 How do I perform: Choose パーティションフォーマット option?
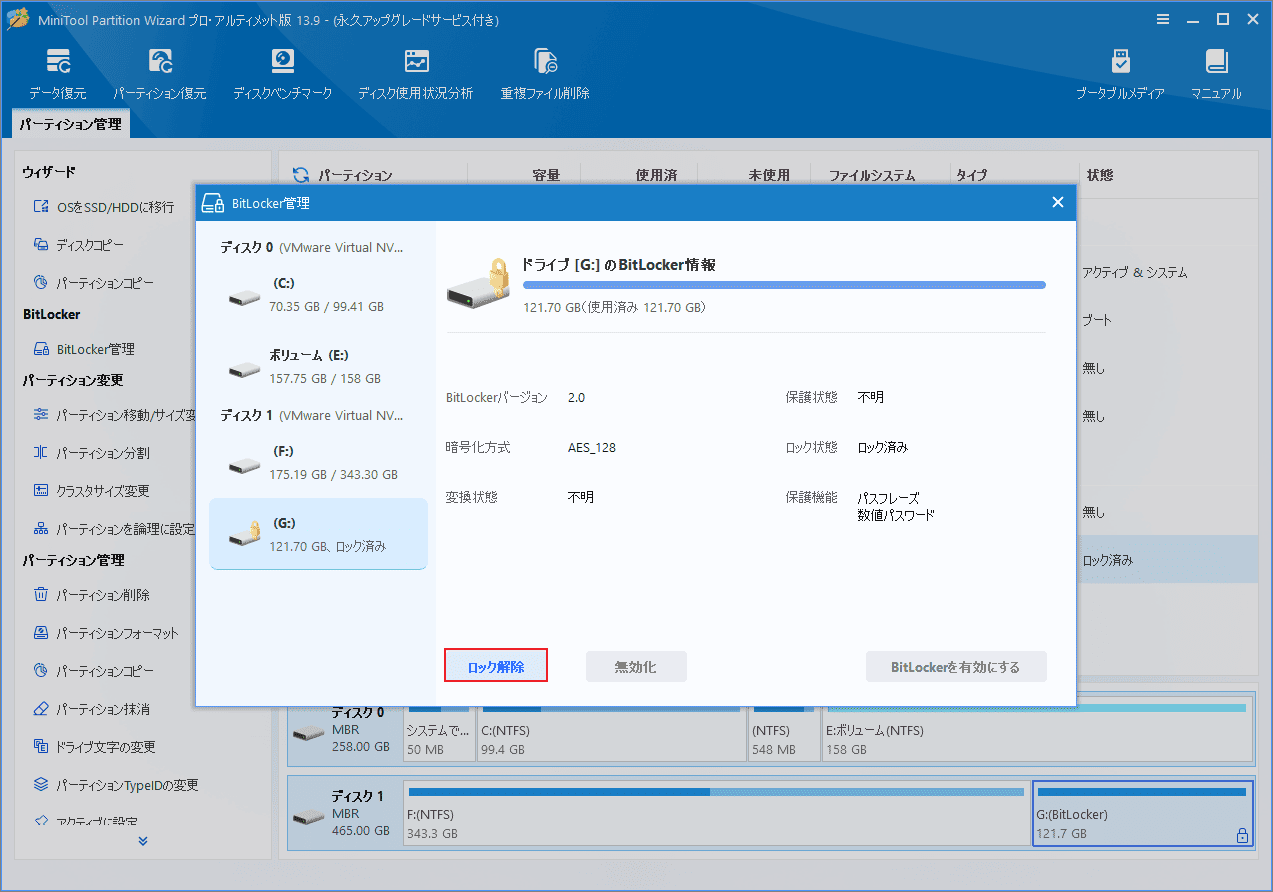[106, 633]
